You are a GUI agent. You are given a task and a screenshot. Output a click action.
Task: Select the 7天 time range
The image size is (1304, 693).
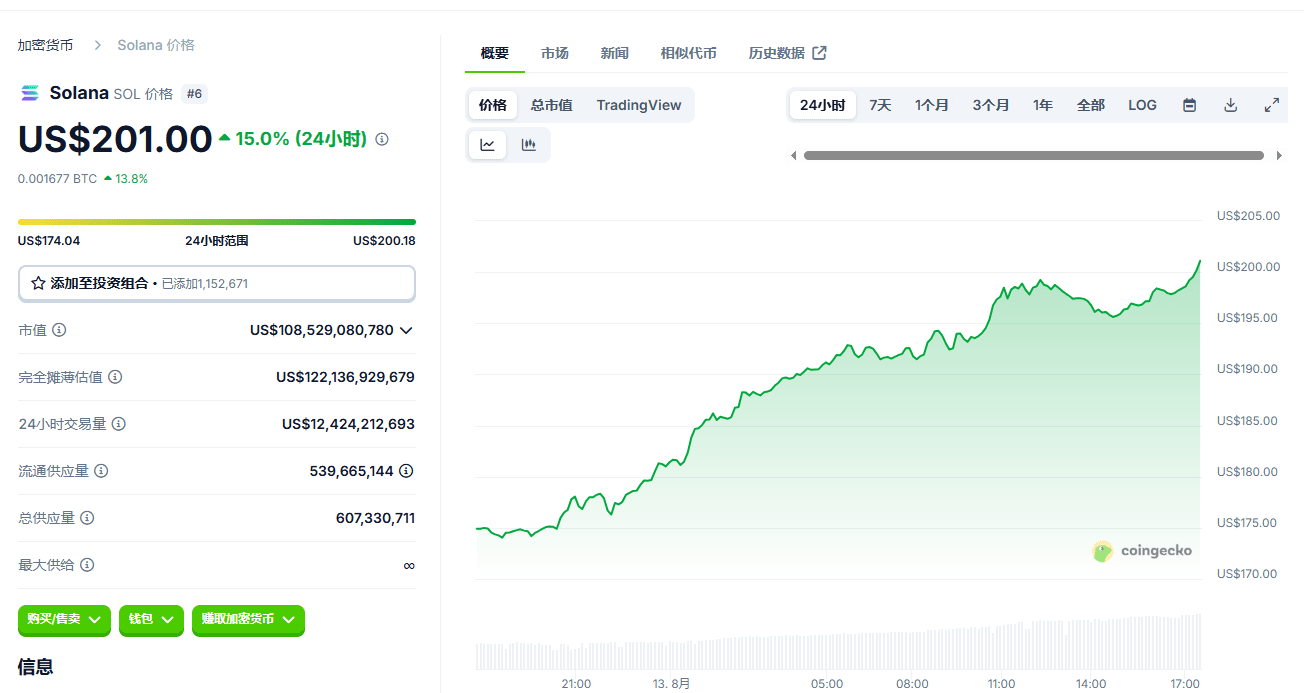(880, 105)
